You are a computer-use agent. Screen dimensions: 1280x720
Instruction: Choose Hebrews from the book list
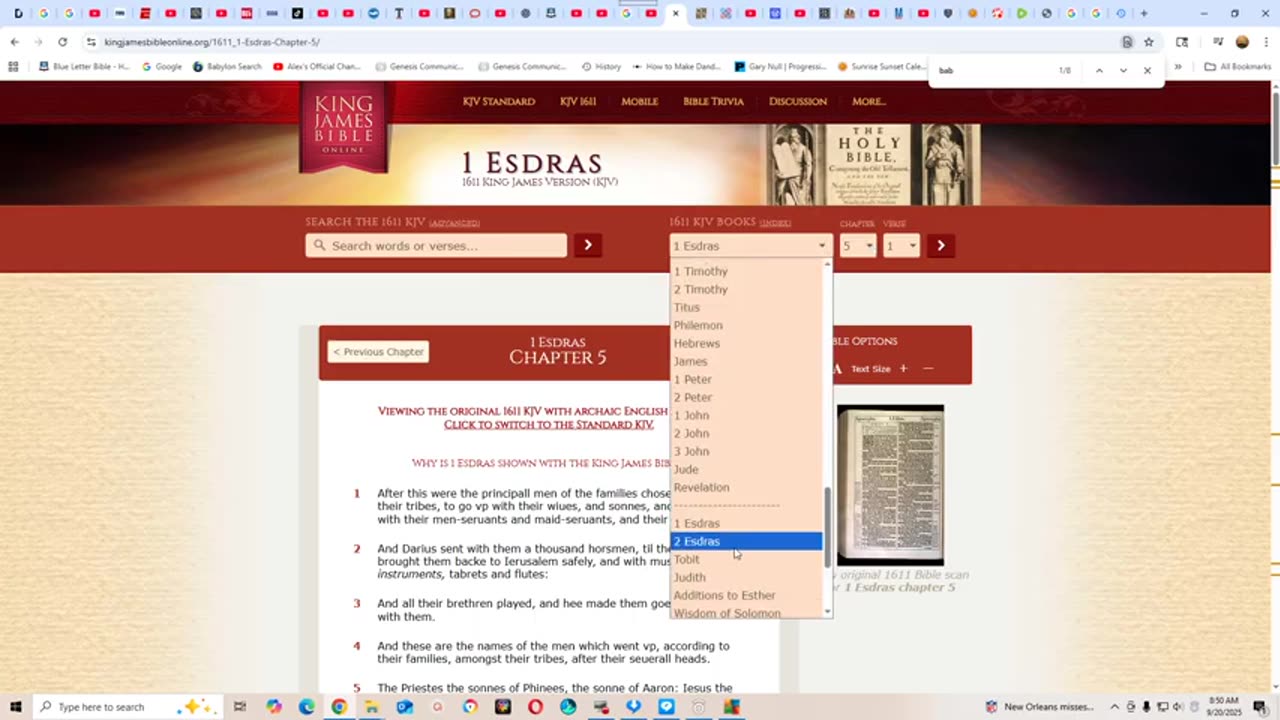746,343
